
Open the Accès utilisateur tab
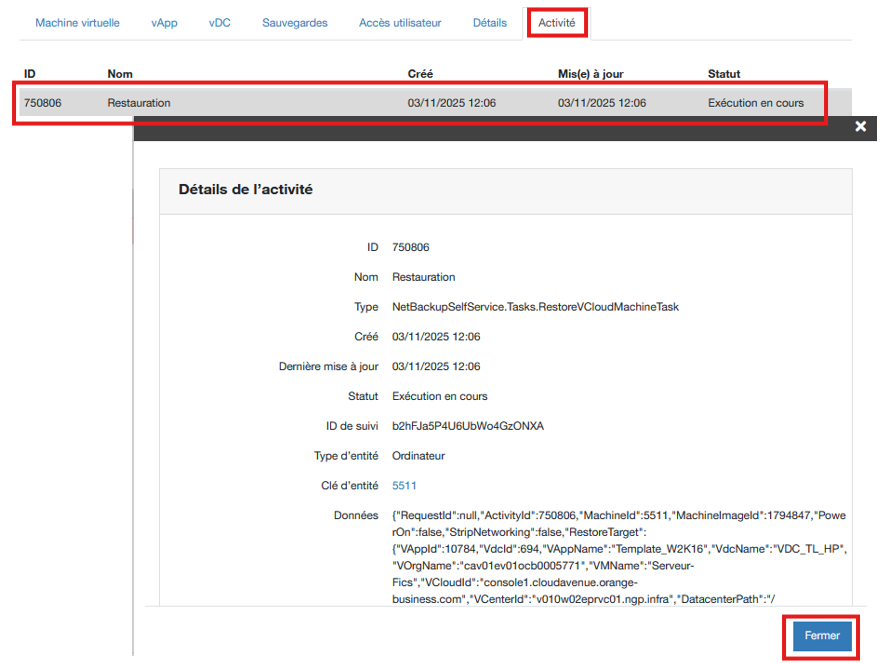[x=399, y=23]
